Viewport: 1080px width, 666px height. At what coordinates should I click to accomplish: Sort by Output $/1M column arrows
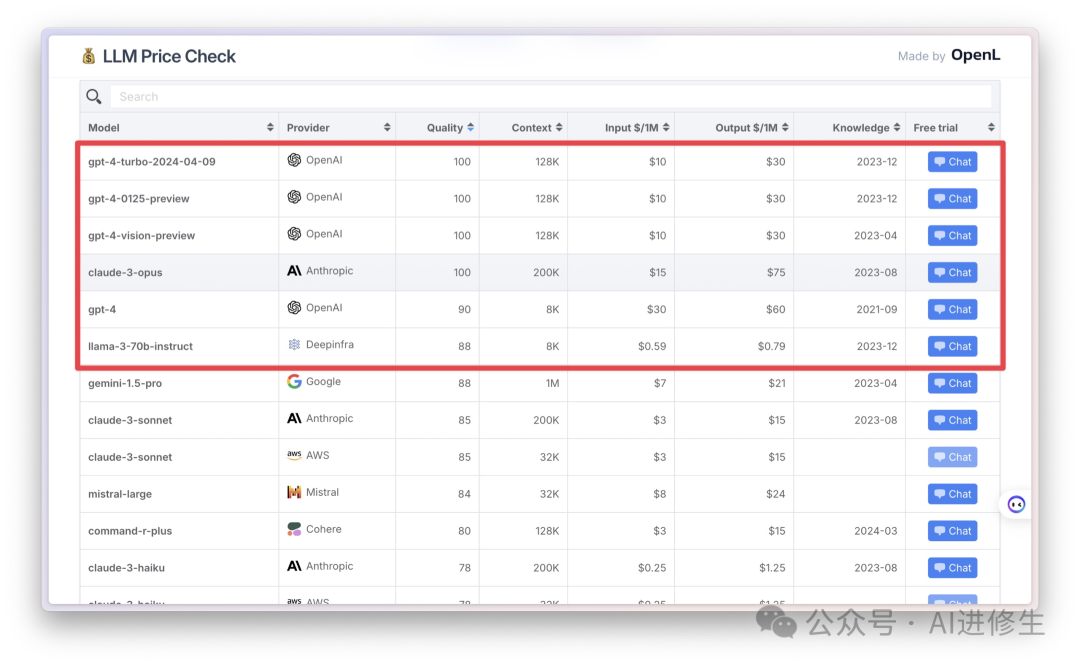pyautogui.click(x=785, y=127)
